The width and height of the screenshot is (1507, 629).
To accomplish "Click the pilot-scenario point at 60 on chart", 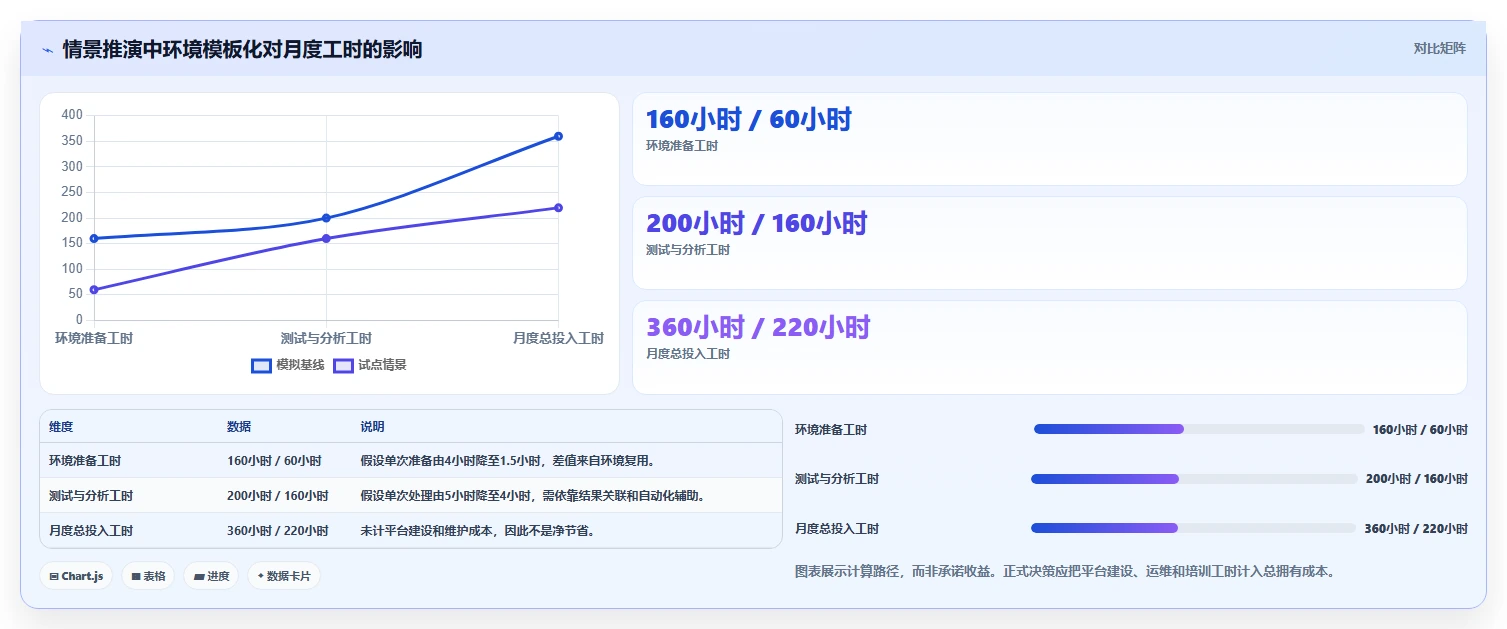I will pos(94,290).
